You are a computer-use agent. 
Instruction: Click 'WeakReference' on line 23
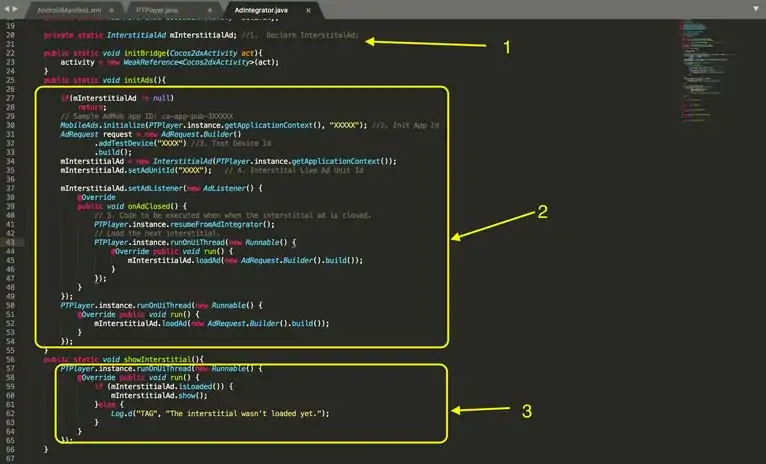pyautogui.click(x=151, y=63)
